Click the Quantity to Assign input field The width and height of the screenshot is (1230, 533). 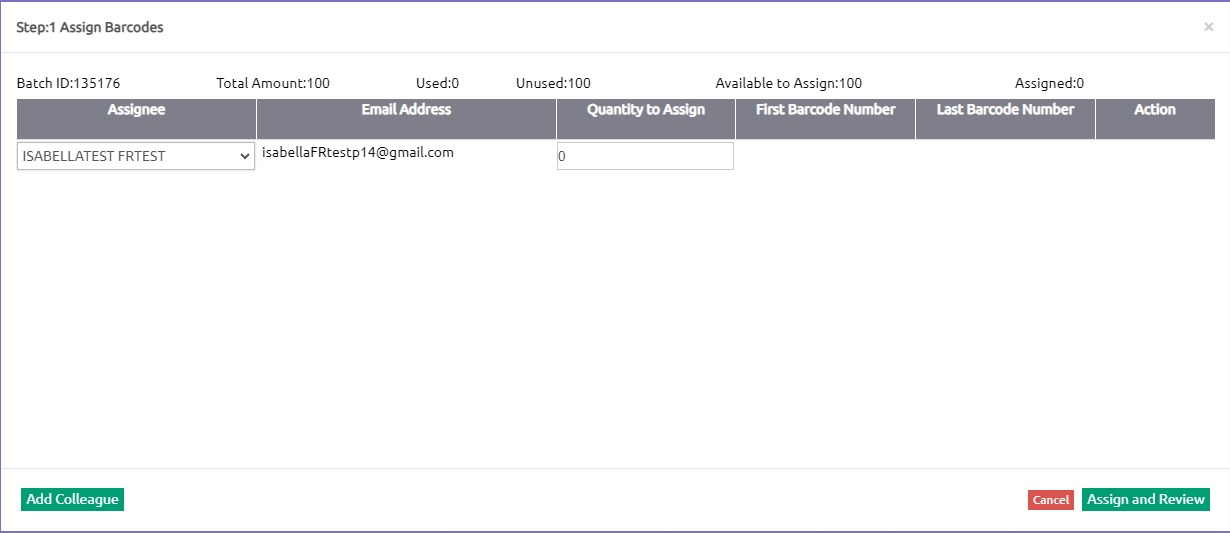pyautogui.click(x=645, y=156)
